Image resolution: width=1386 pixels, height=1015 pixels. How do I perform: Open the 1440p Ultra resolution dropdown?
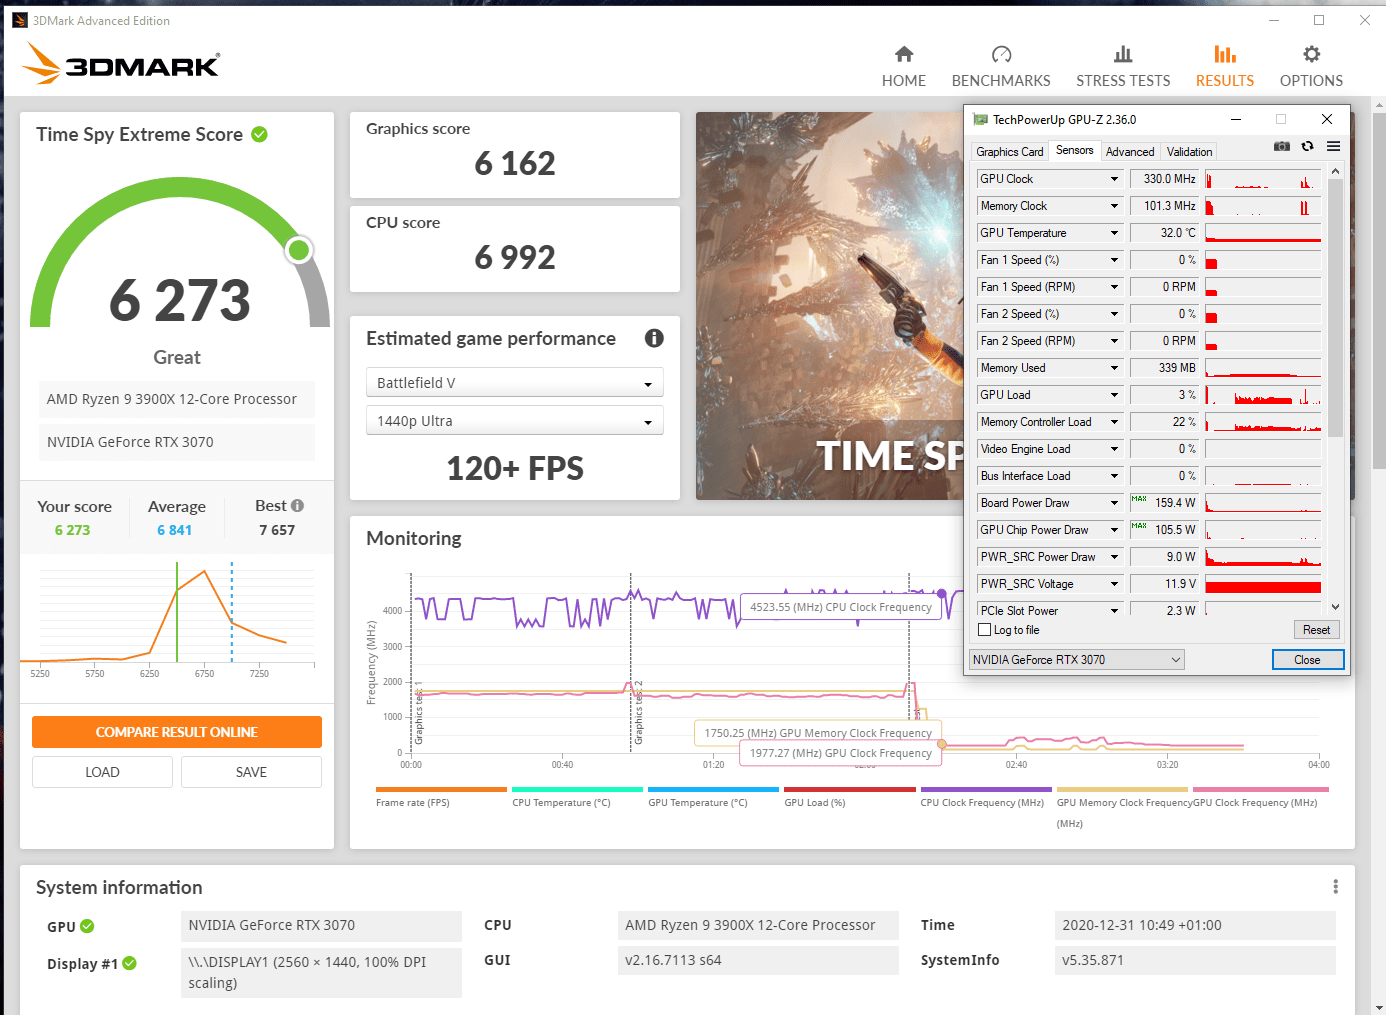click(x=514, y=421)
